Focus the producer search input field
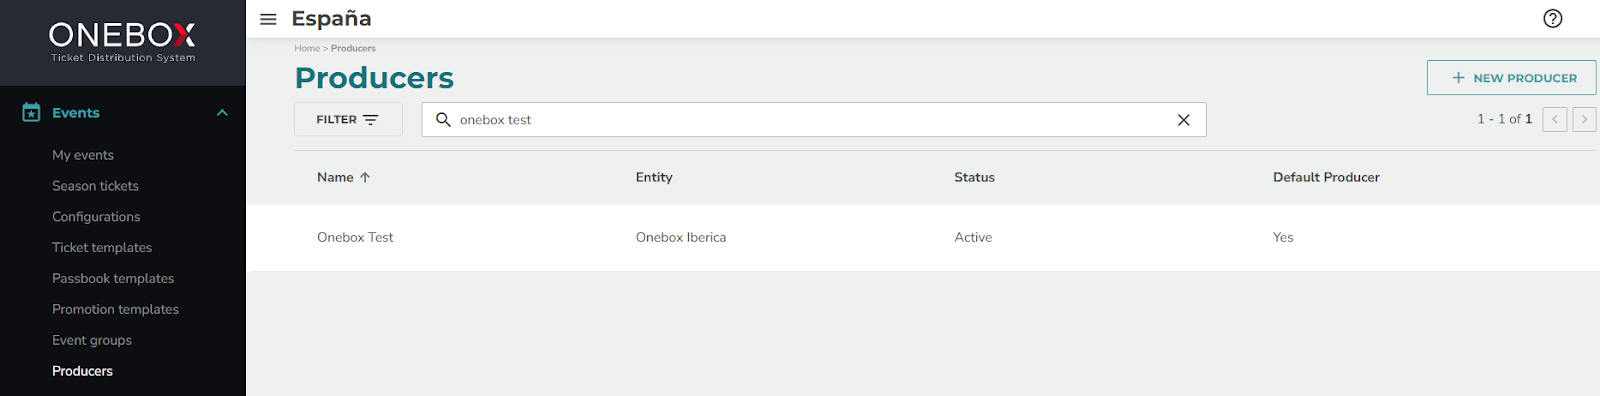The width and height of the screenshot is (1600, 396). point(814,120)
